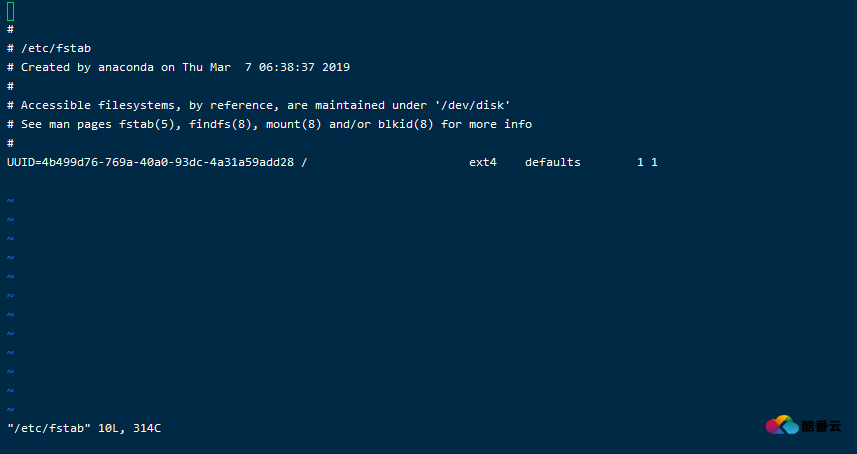The width and height of the screenshot is (857, 454).
Task: Click the 'defaults' mount option
Action: (553, 162)
